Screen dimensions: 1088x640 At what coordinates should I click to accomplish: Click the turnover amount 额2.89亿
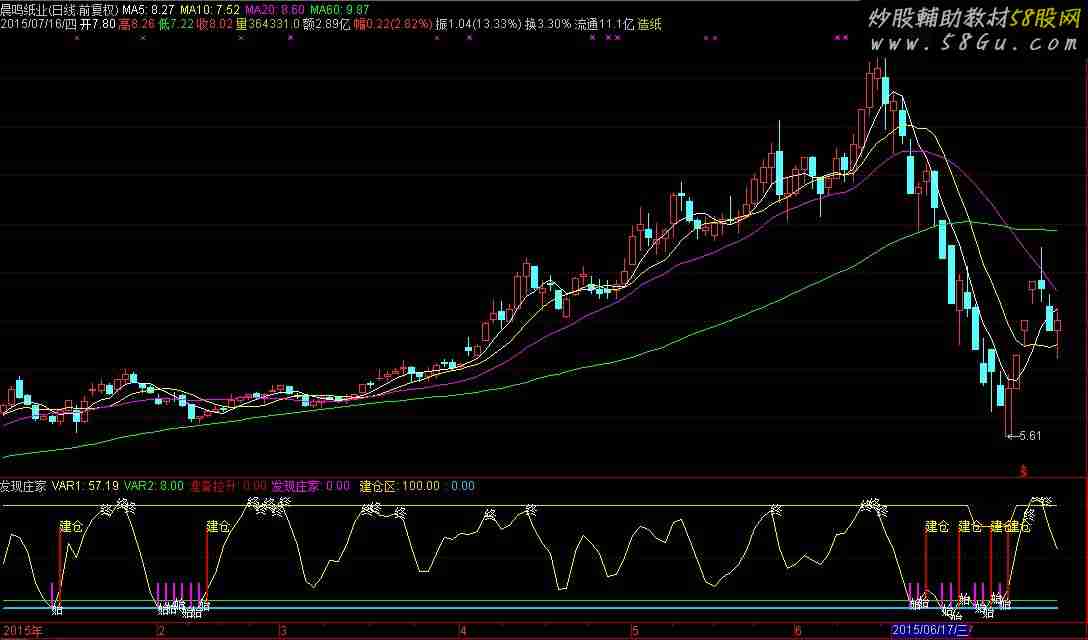pos(327,24)
